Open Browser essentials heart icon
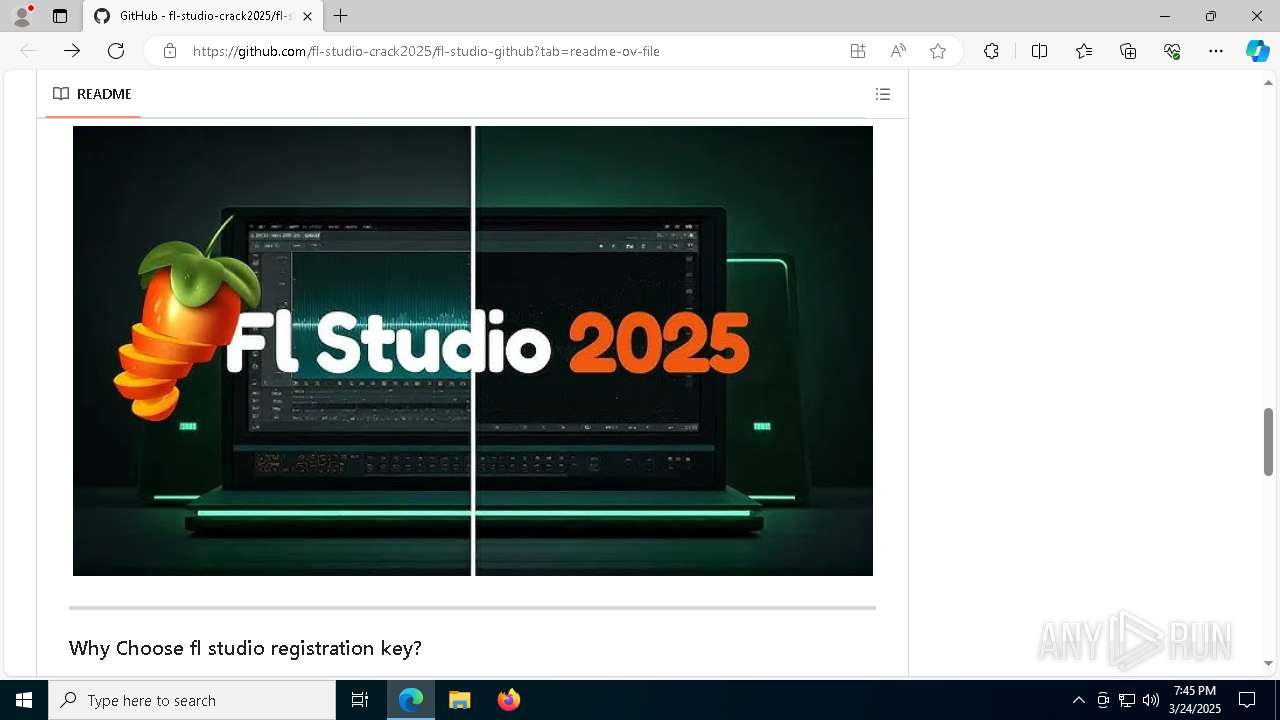Image resolution: width=1280 pixels, height=720 pixels. tap(1172, 51)
